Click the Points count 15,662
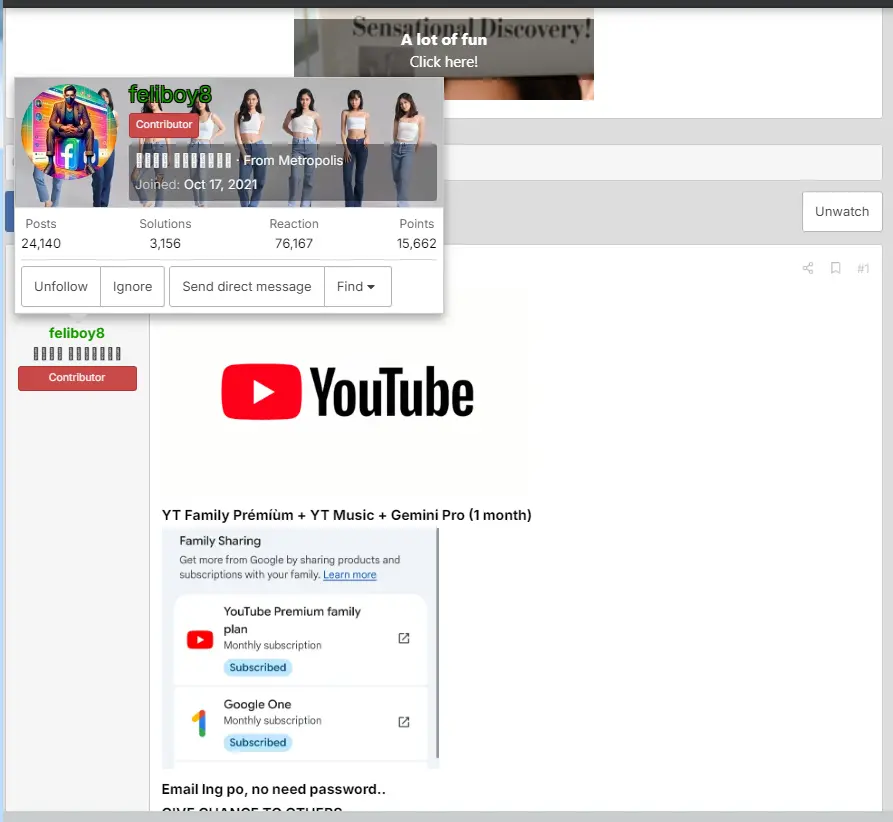 (416, 244)
